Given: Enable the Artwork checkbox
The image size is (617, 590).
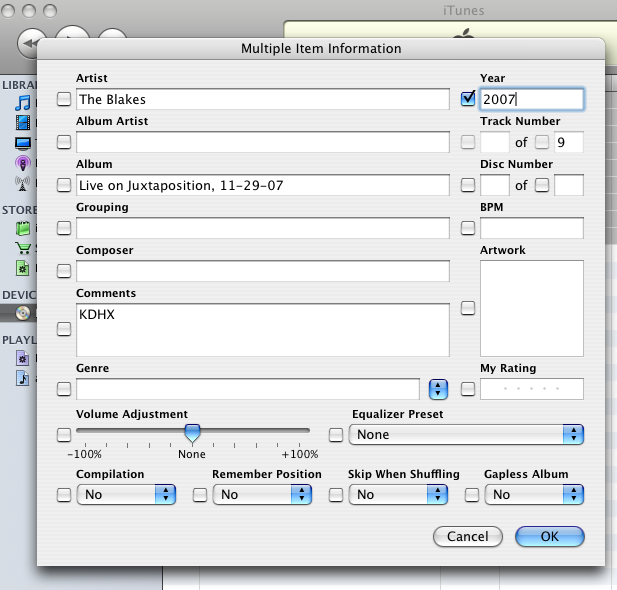Looking at the screenshot, I should (467, 309).
